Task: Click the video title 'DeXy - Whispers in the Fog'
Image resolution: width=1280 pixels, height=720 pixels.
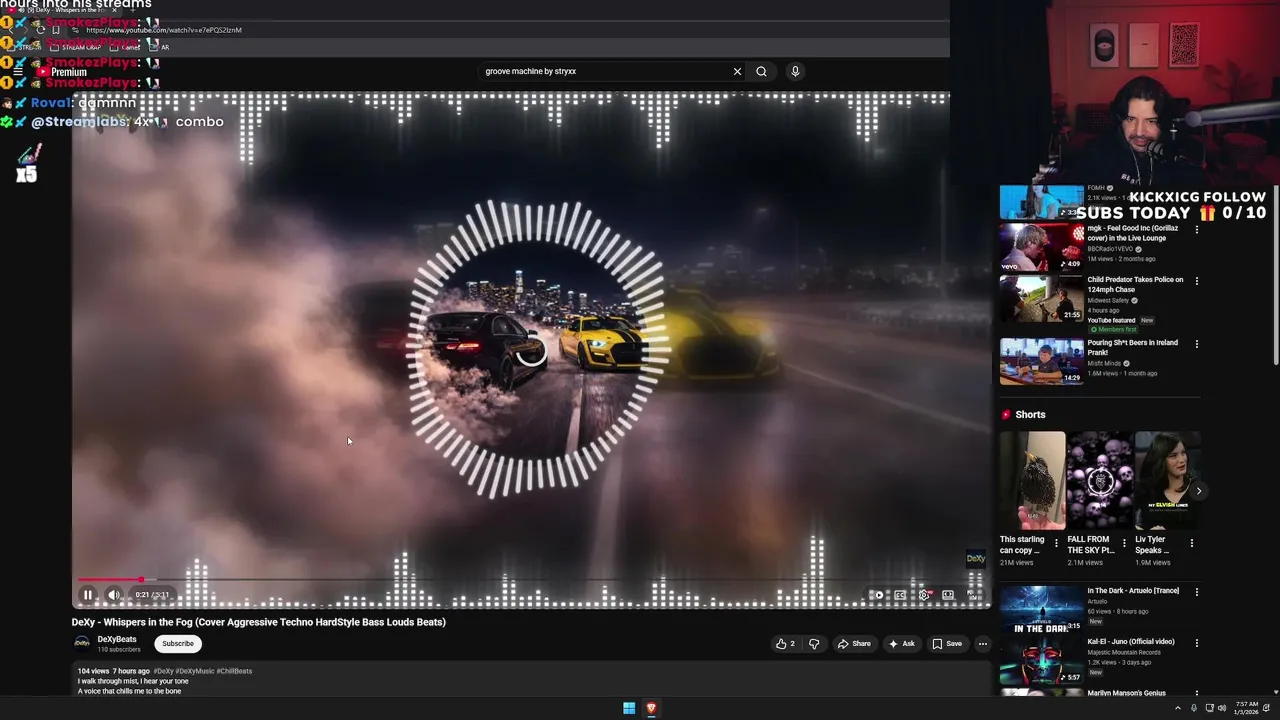Action: coord(259,622)
